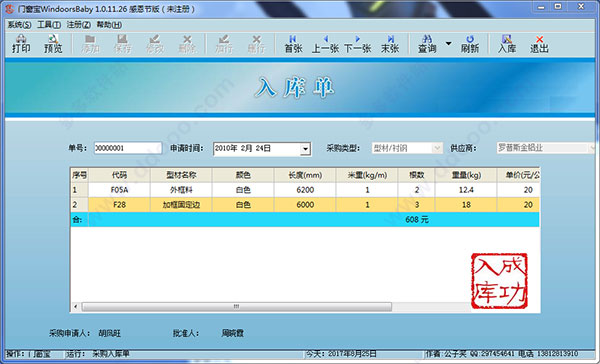This screenshot has width=600, height=364.
Task: Open the 系统(S) menu
Action: [x=19, y=25]
